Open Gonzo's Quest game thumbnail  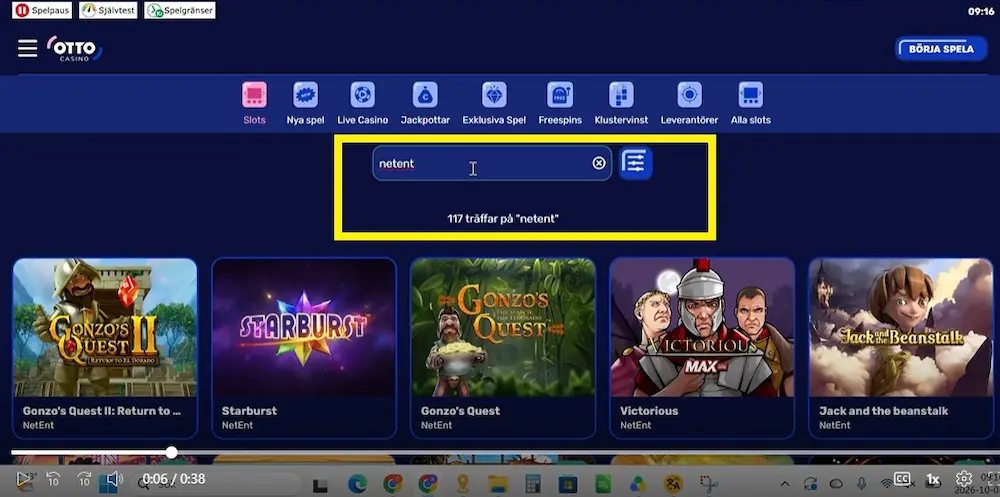pyautogui.click(x=503, y=328)
